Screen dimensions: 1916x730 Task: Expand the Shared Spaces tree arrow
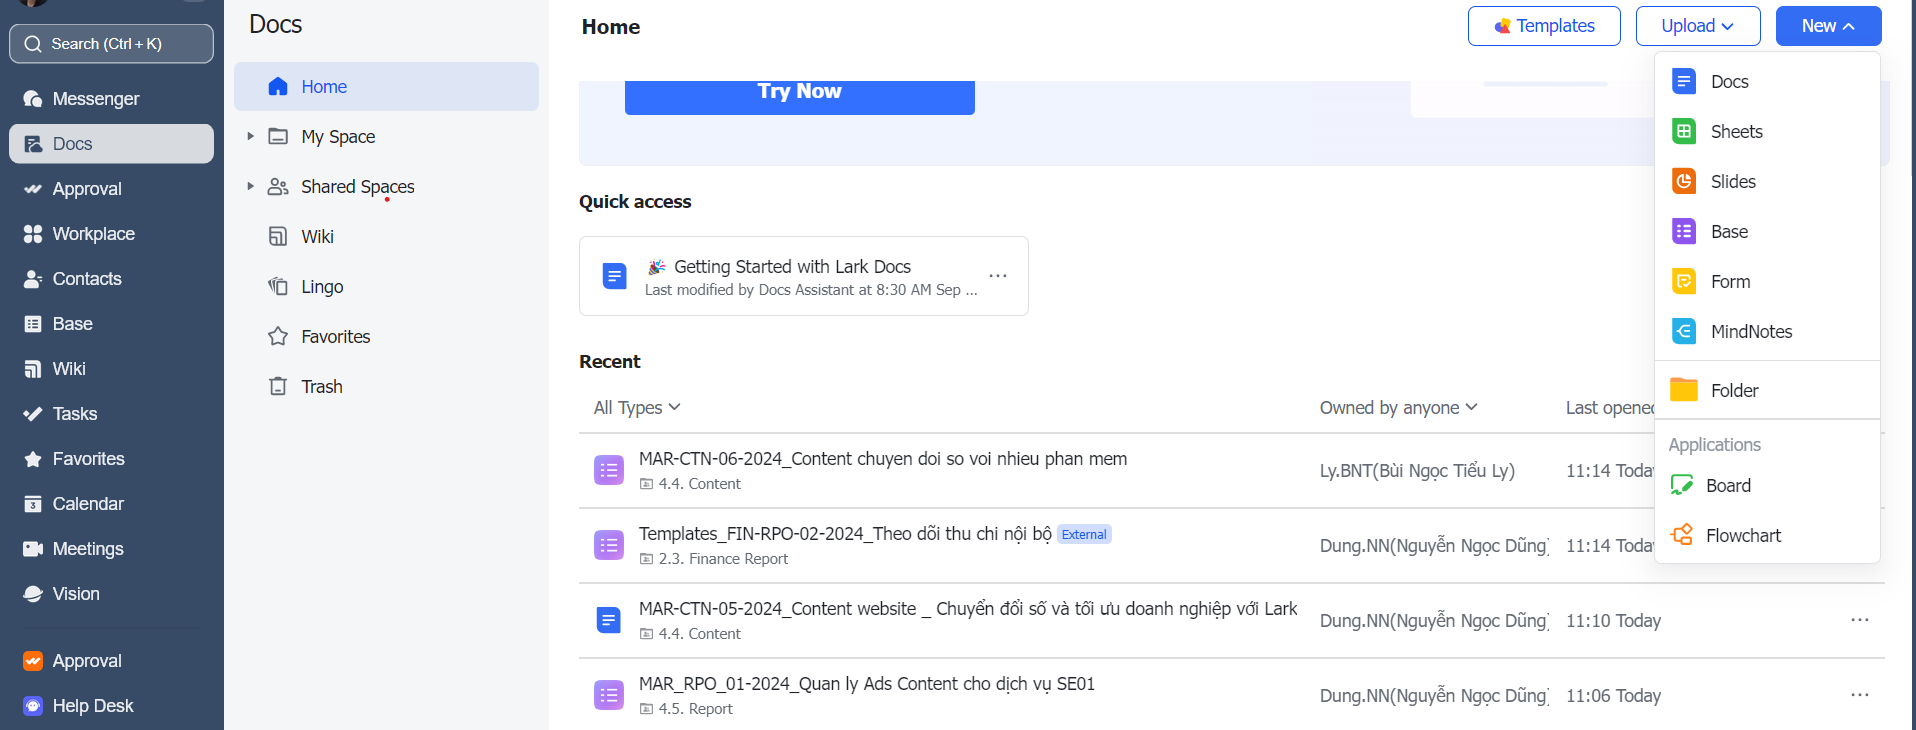[250, 186]
